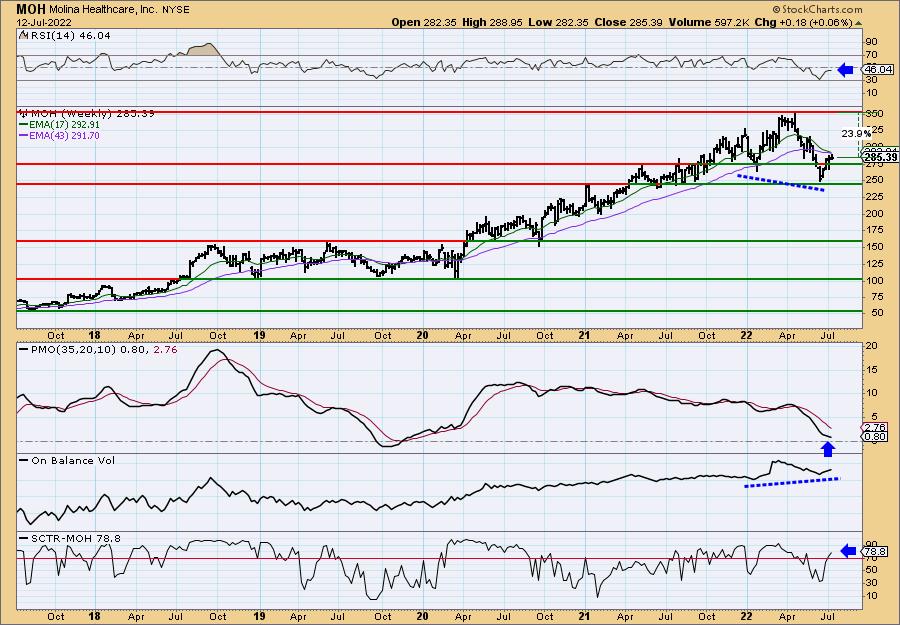Viewport: 900px width, 625px height.
Task: Click the 15 label on the PMO axis
Action: [871, 369]
